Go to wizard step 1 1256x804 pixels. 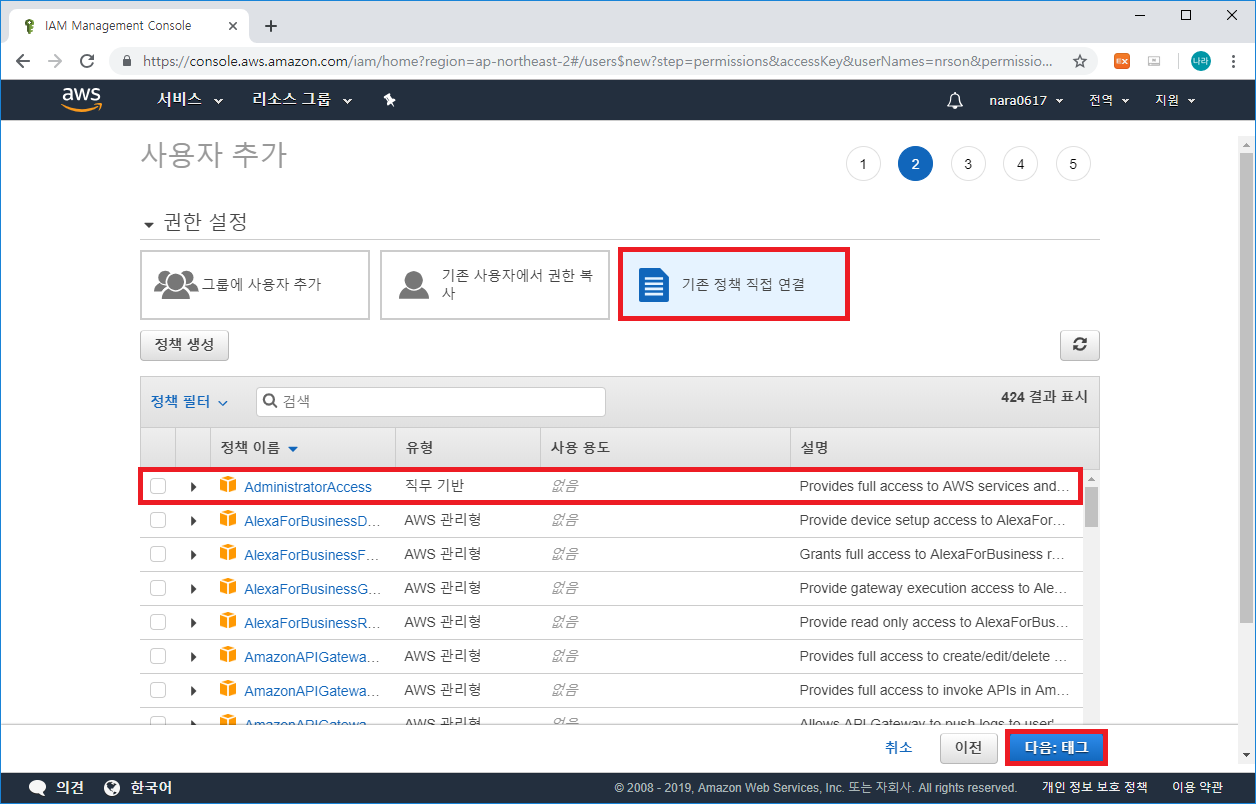[x=863, y=164]
